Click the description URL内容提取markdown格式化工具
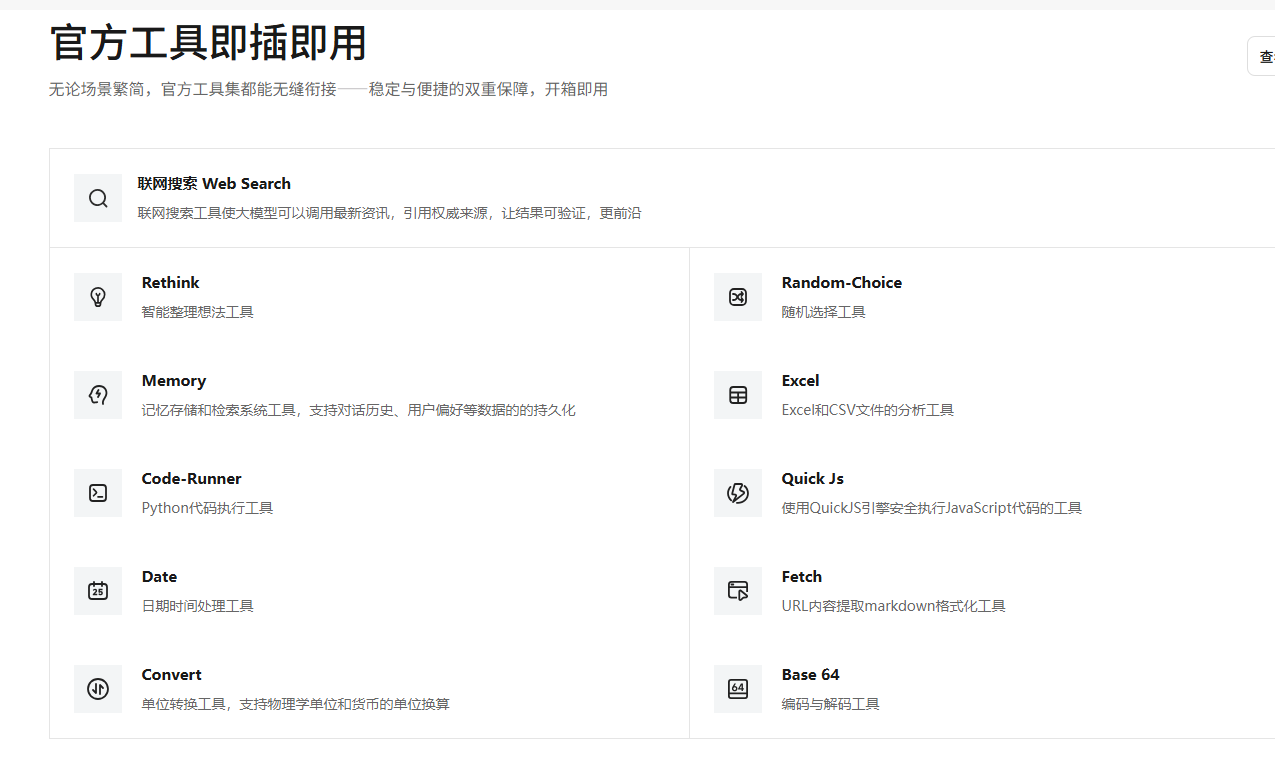This screenshot has width=1275, height=780. [894, 606]
